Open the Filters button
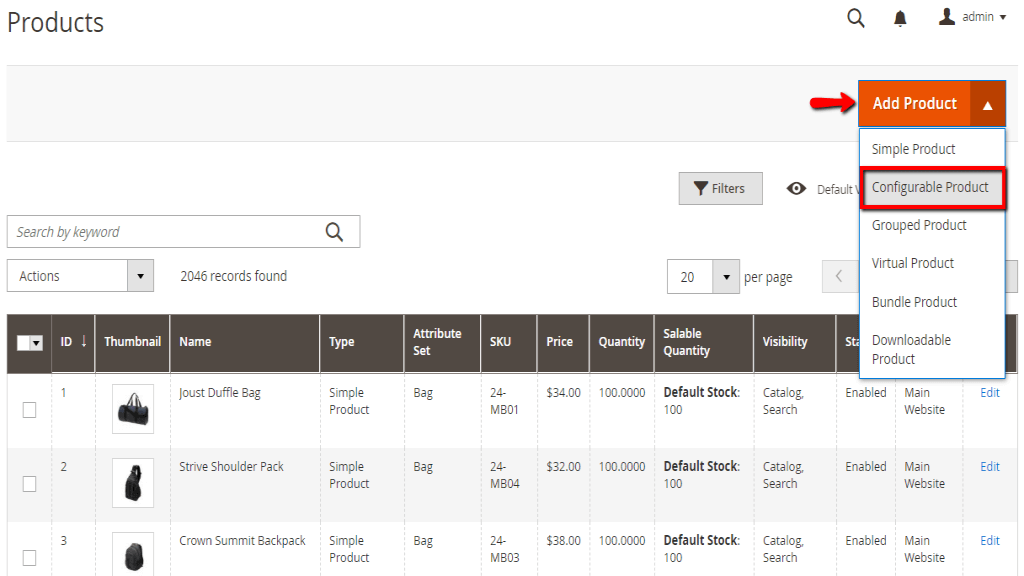Viewport: 1024px width, 576px height. [720, 189]
